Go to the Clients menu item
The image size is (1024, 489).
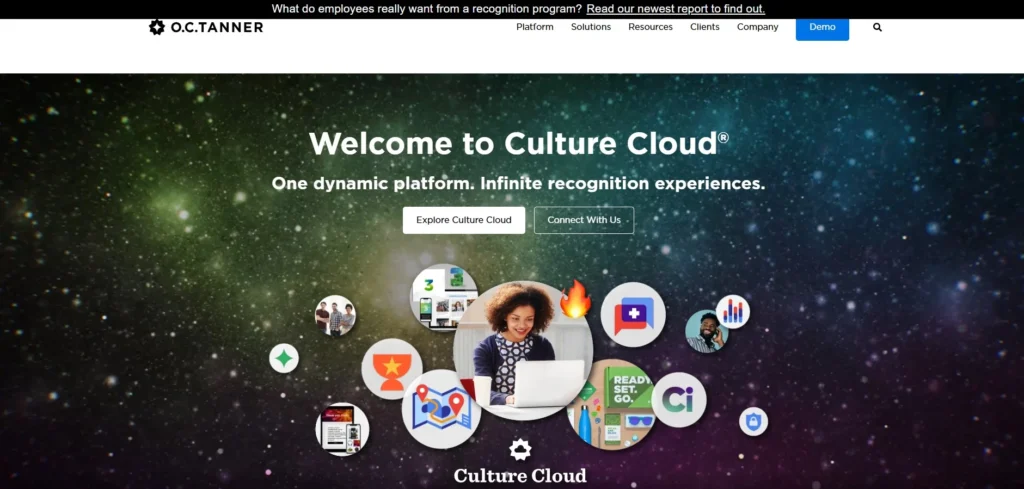(705, 27)
